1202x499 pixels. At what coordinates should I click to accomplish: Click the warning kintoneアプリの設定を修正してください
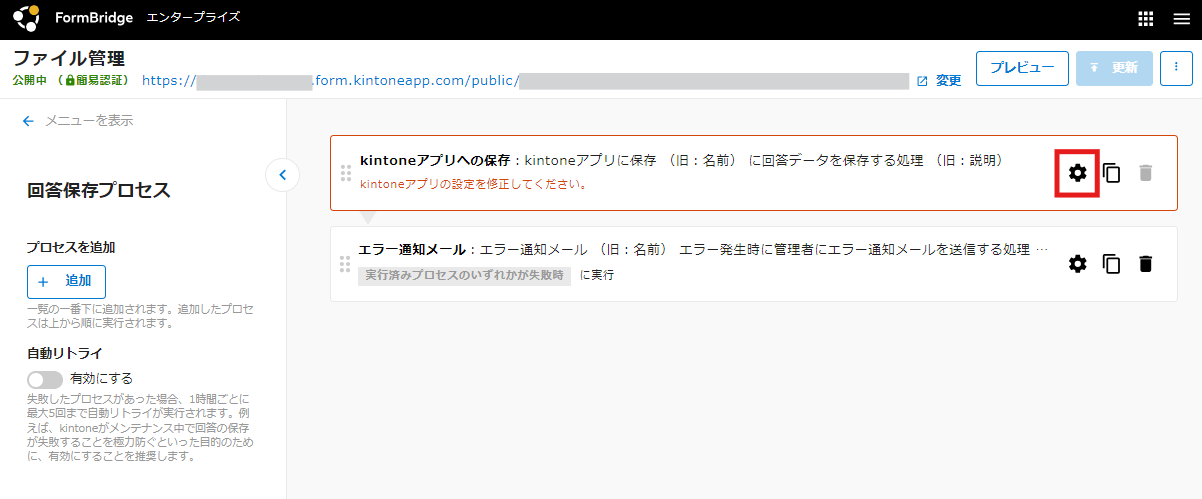tap(473, 184)
